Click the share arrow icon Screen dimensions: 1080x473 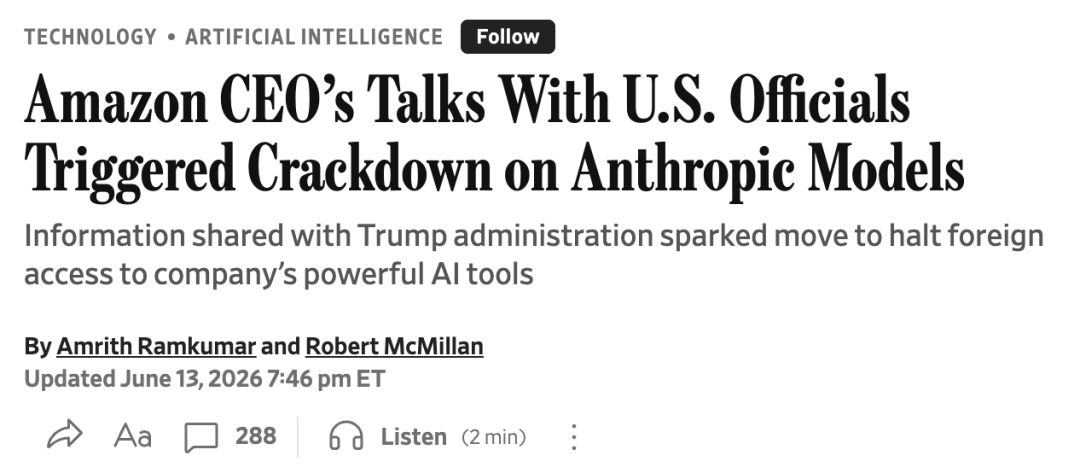(64, 436)
